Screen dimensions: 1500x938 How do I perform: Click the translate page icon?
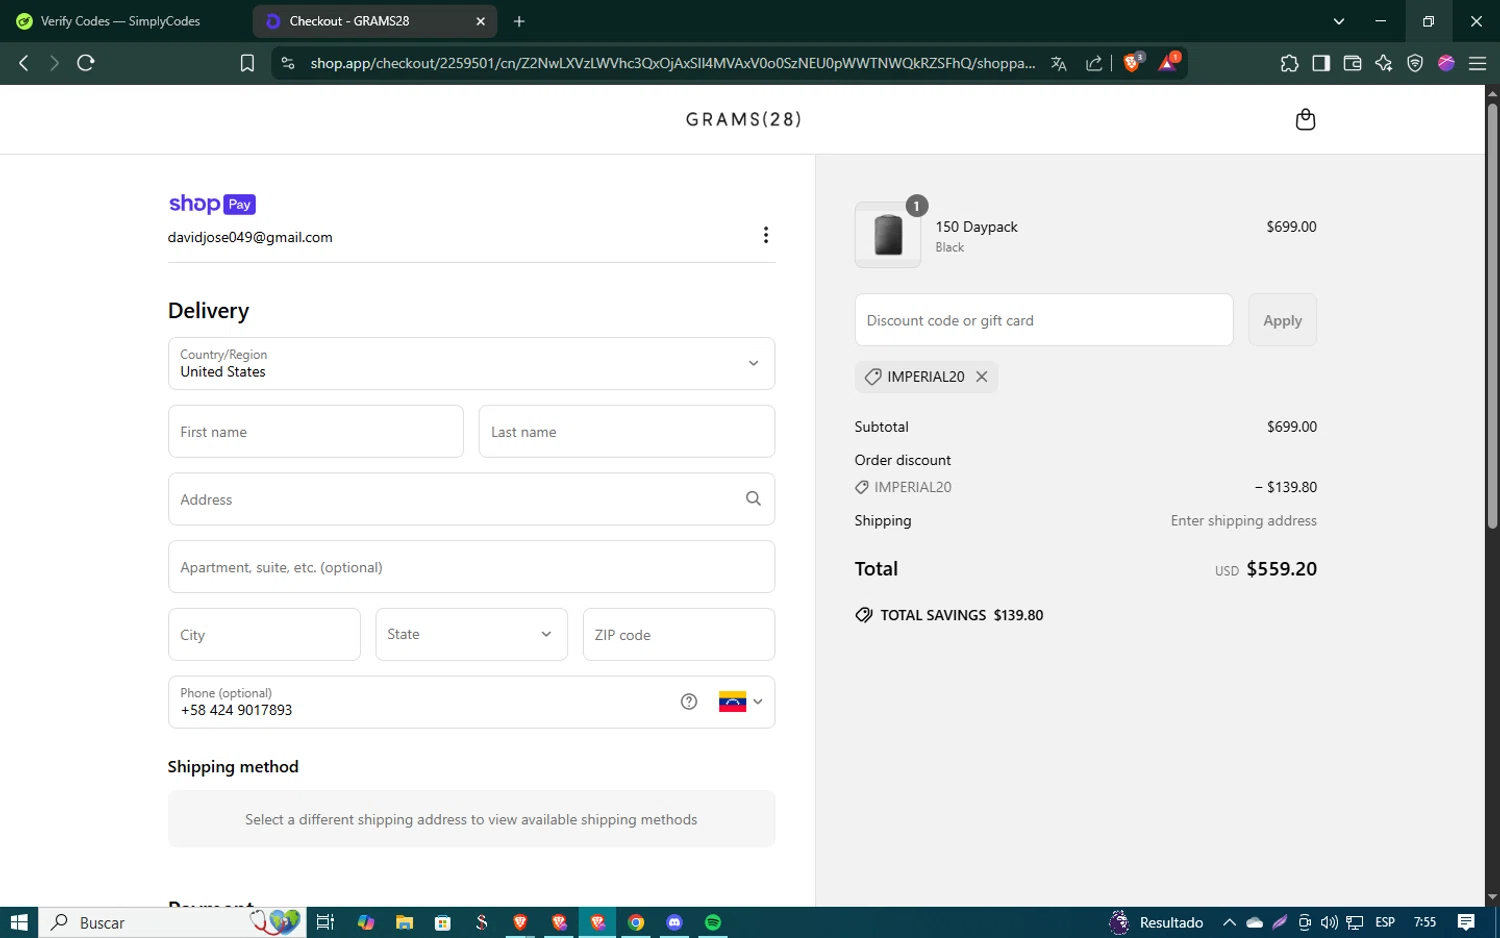pos(1059,63)
